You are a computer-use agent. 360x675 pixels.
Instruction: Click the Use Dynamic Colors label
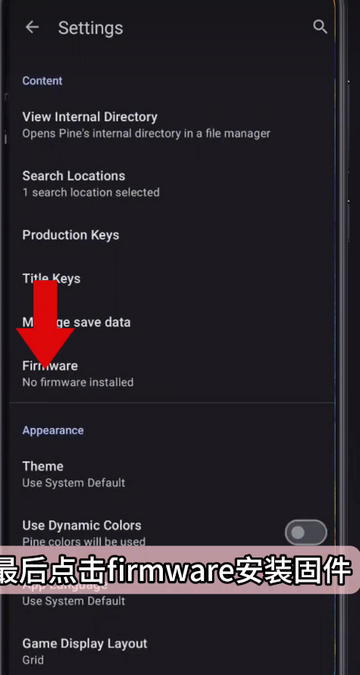click(82, 526)
